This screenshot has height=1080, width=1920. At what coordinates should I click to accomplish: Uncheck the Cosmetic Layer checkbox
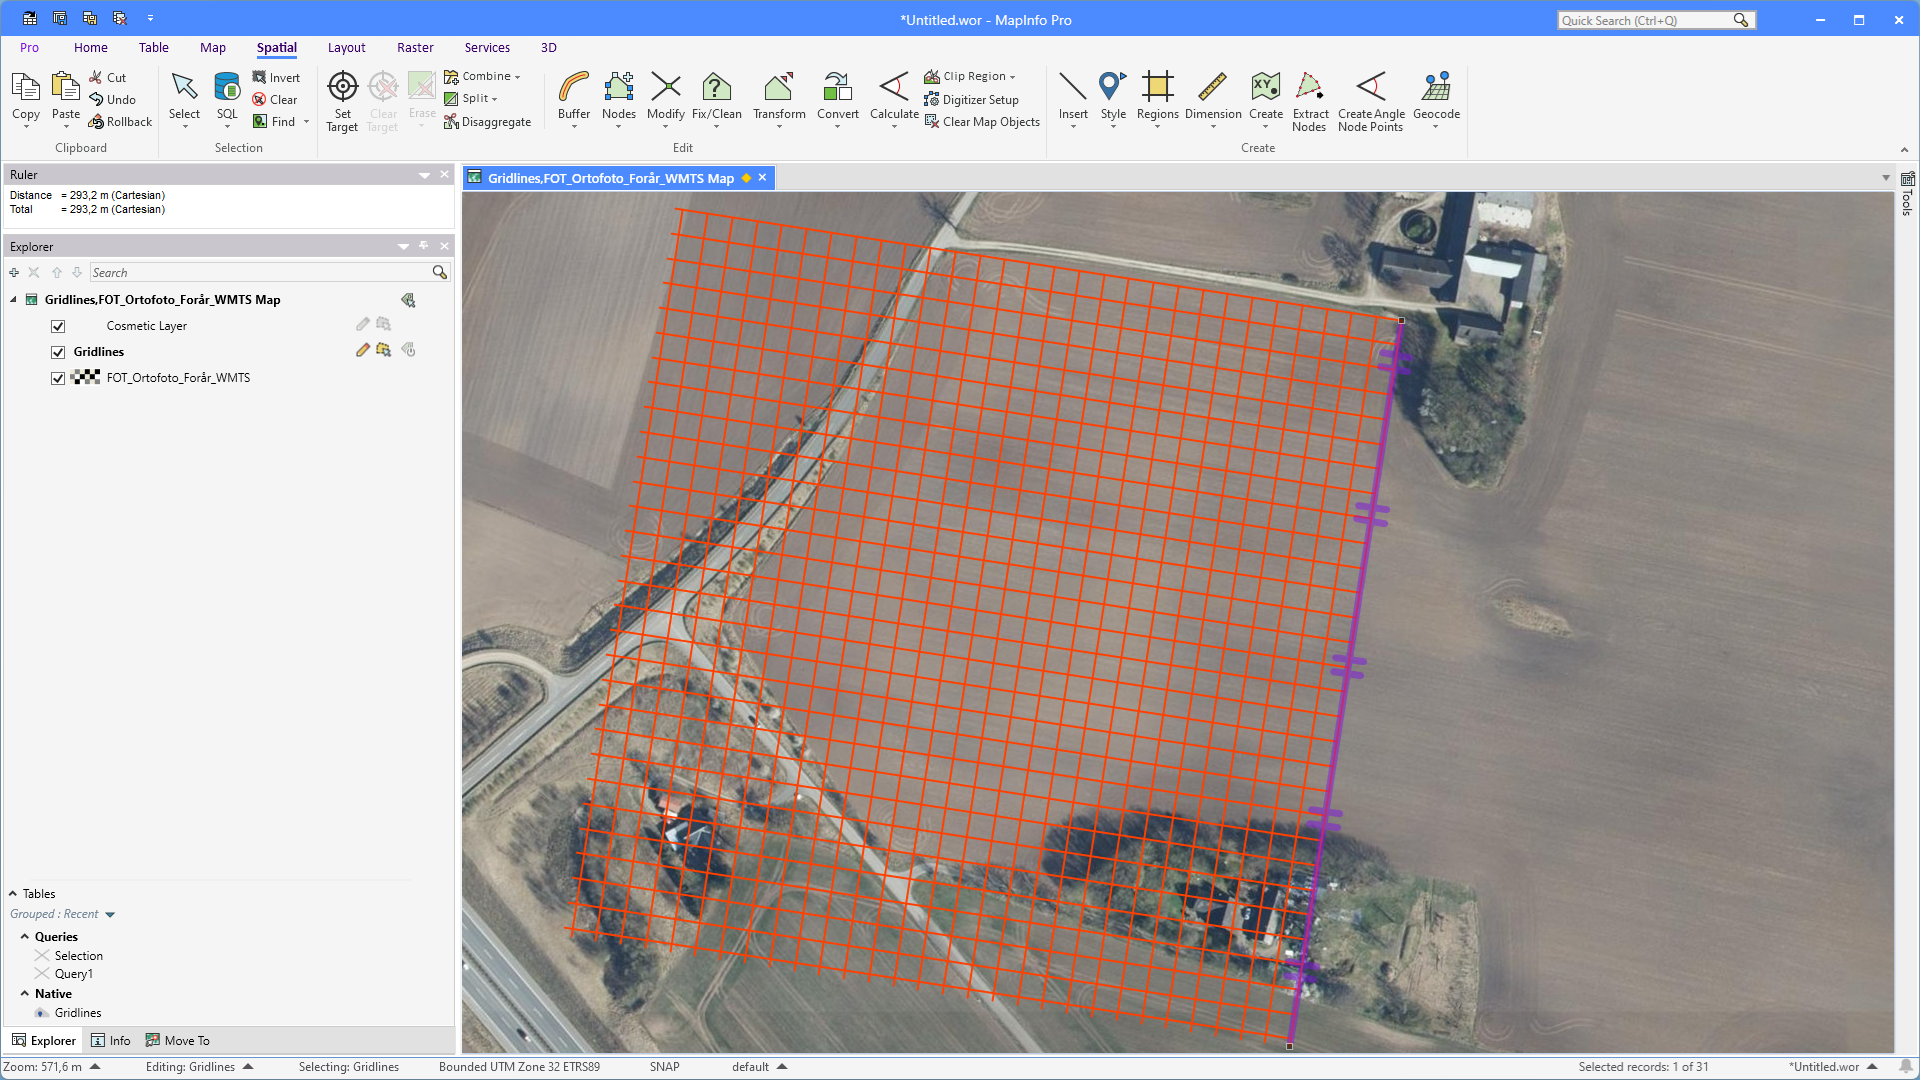(58, 326)
